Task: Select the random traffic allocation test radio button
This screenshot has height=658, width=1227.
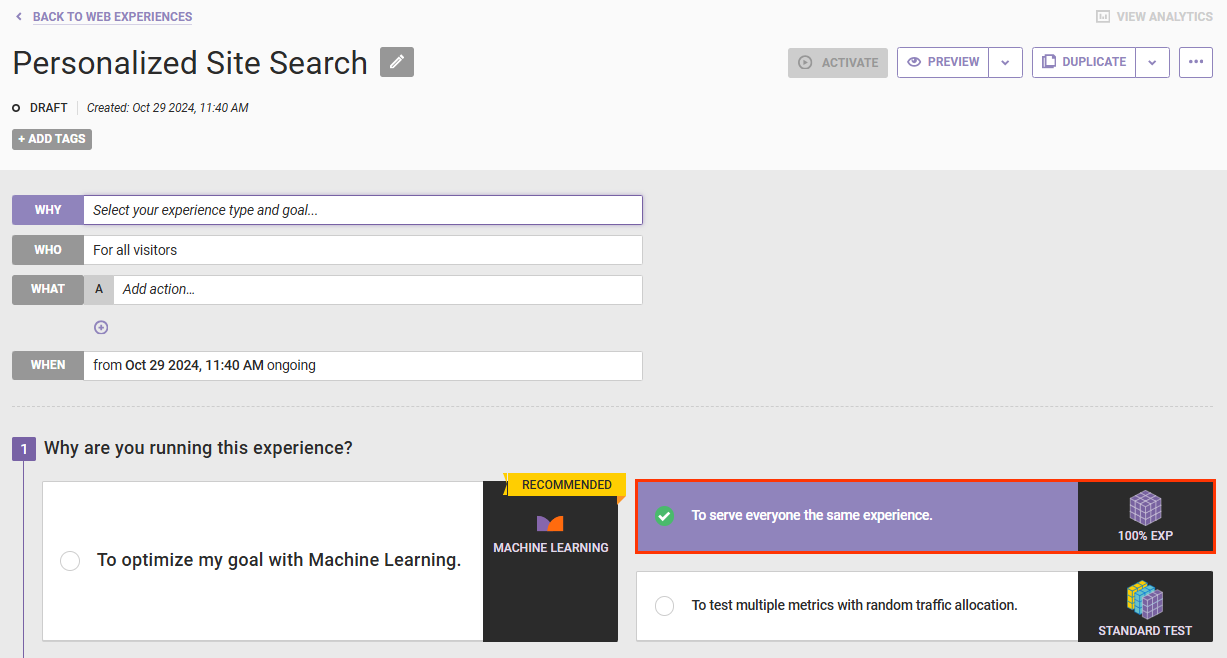Action: 664,606
